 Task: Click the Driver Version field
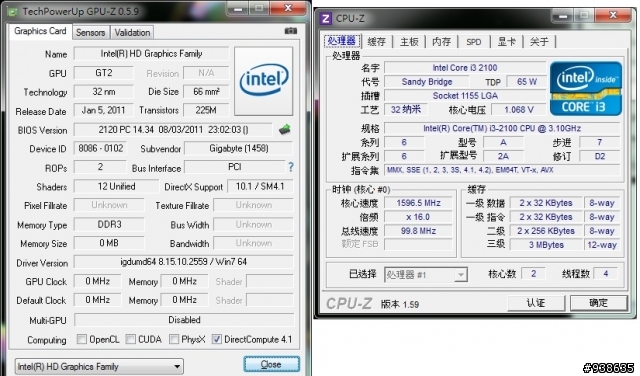[x=184, y=262]
